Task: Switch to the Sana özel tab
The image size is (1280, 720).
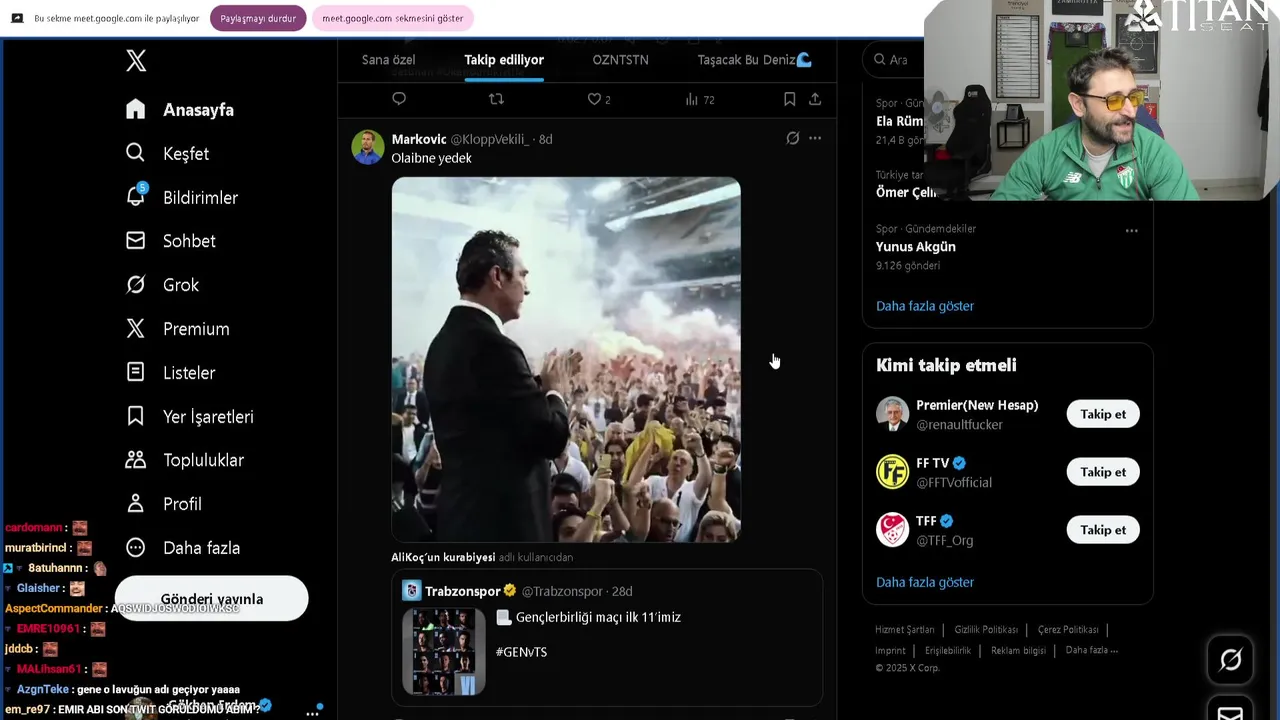Action: click(x=388, y=60)
